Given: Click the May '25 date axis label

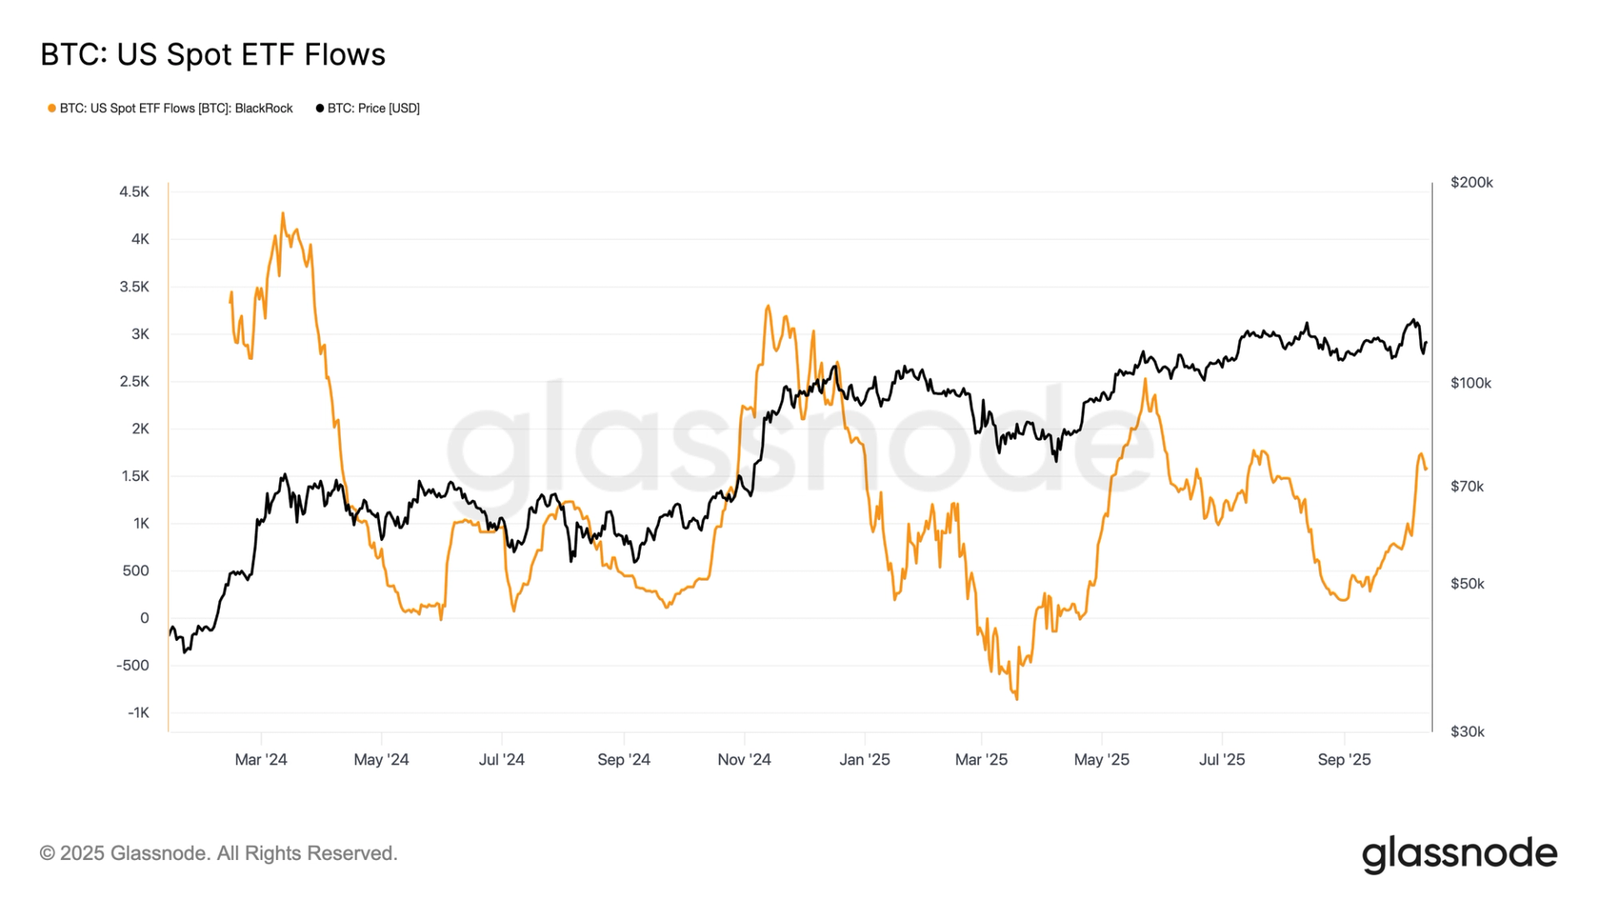Looking at the screenshot, I should pyautogui.click(x=1101, y=760).
